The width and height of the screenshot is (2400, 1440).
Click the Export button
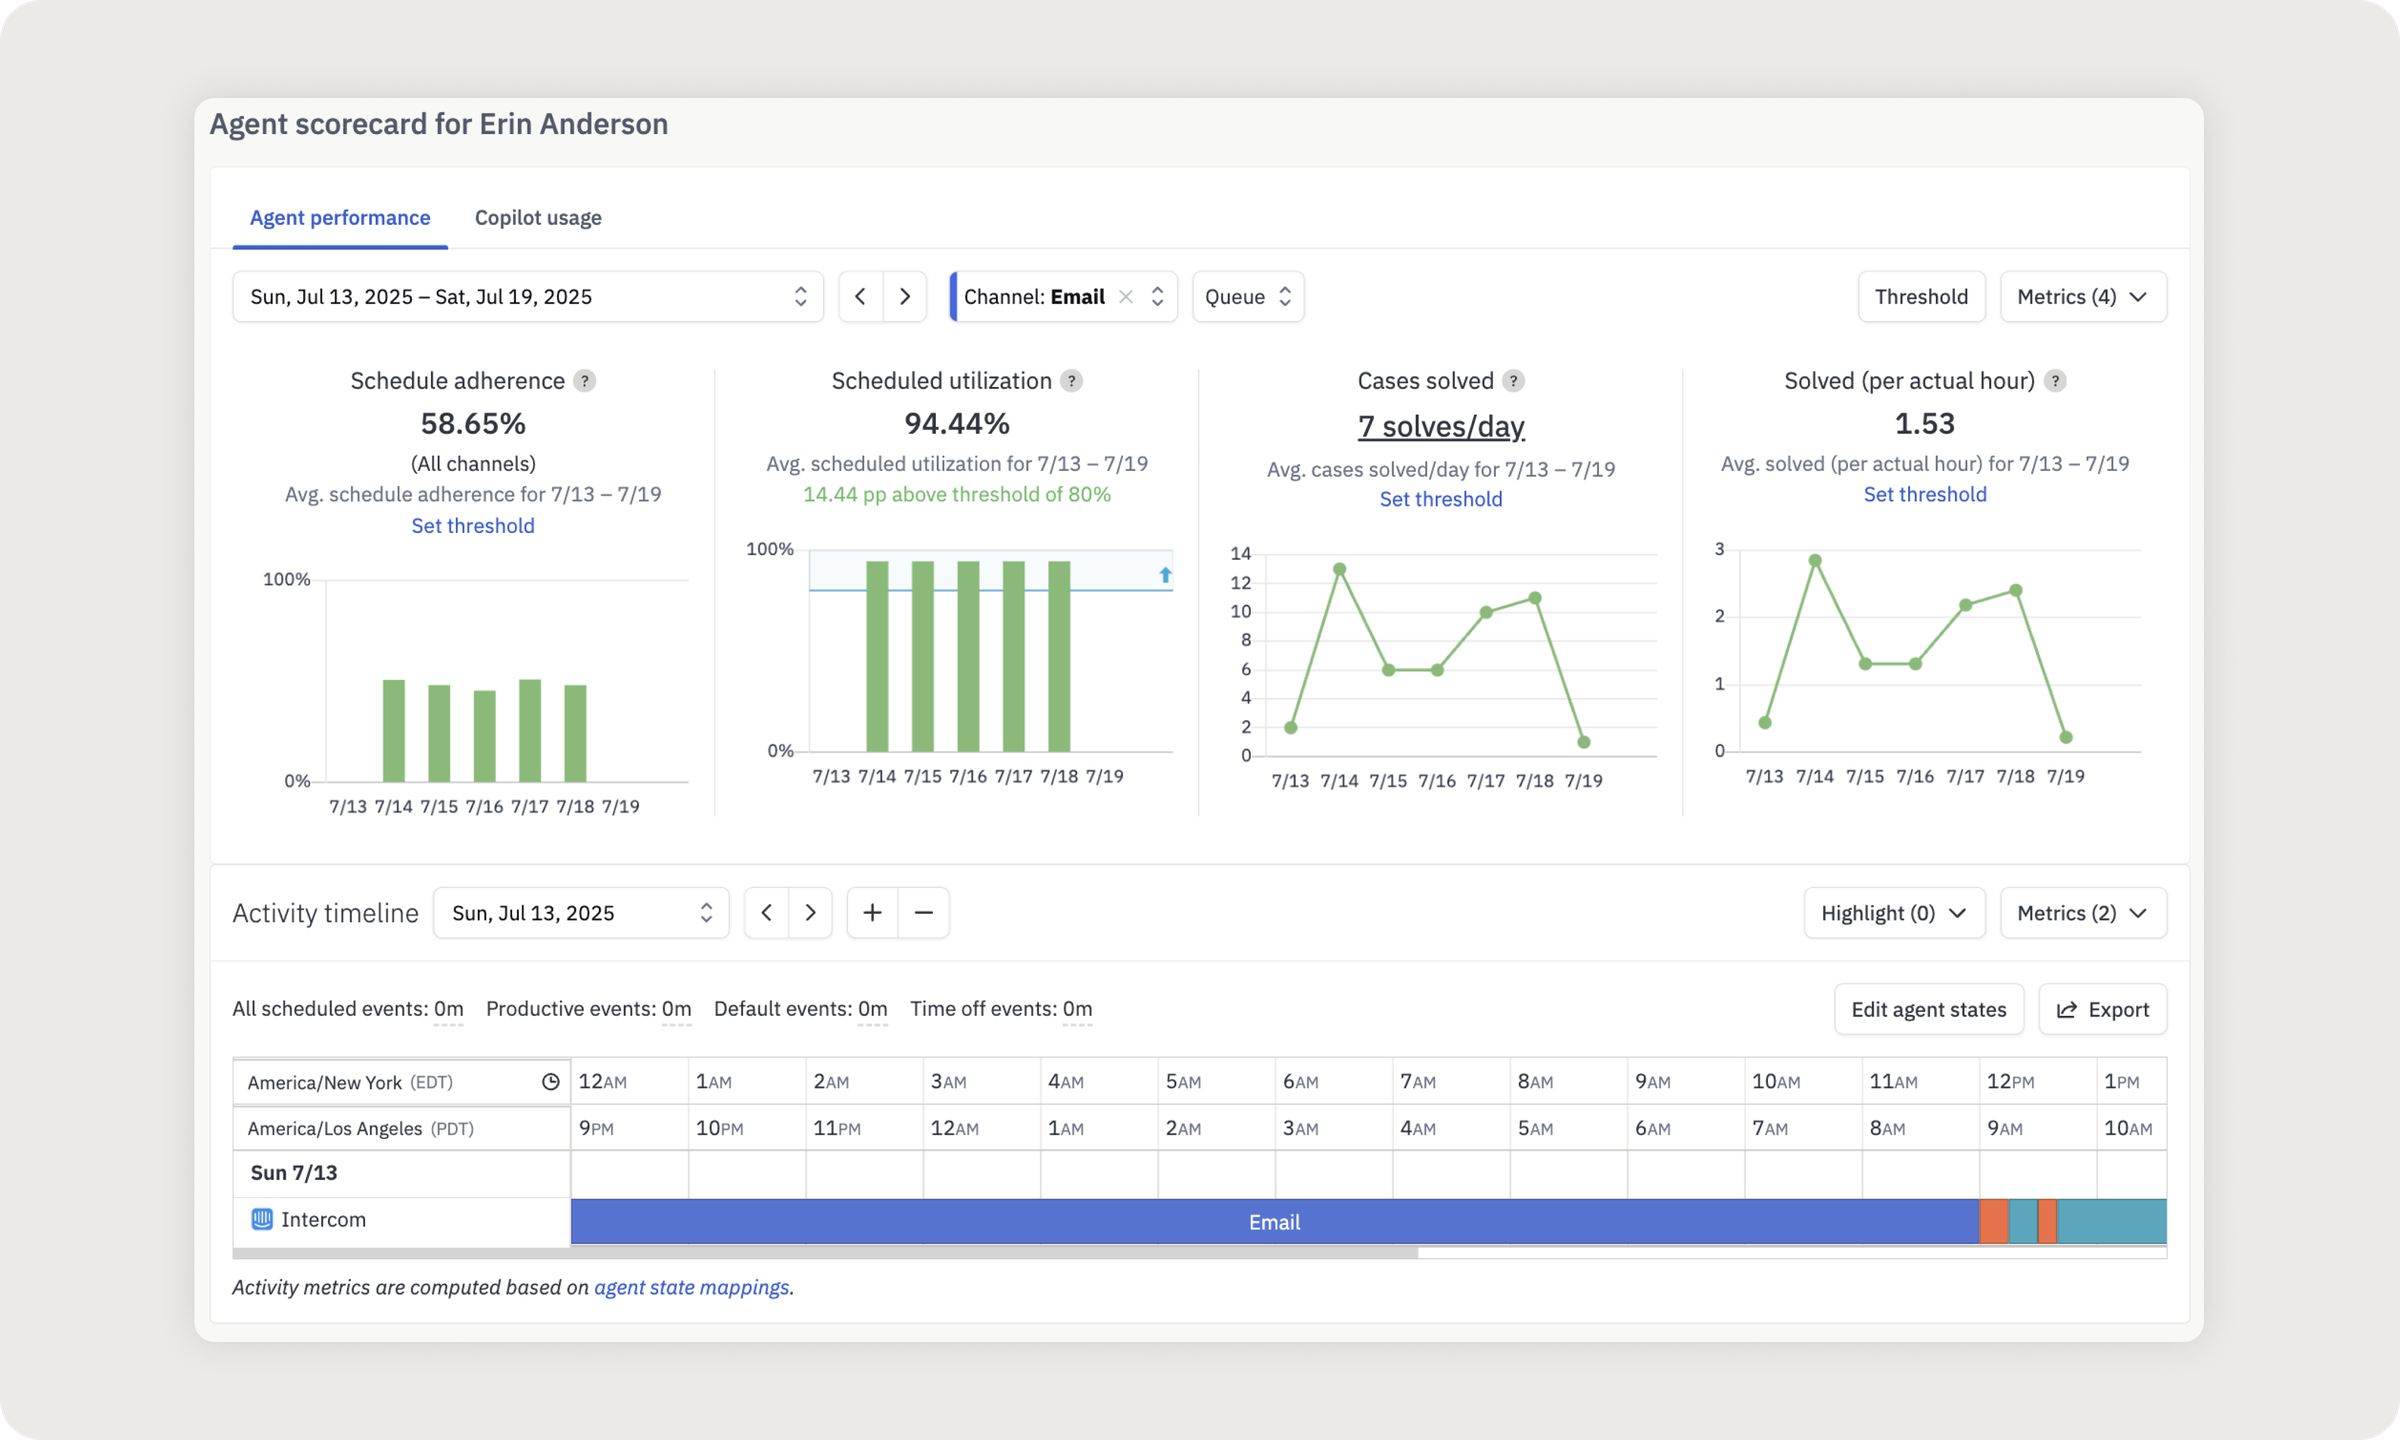point(2102,1010)
